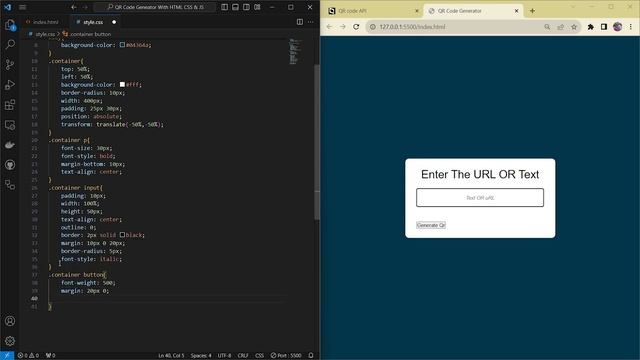The height and width of the screenshot is (360, 640).
Task: Open the Run and Debug view
Action: tap(10, 84)
